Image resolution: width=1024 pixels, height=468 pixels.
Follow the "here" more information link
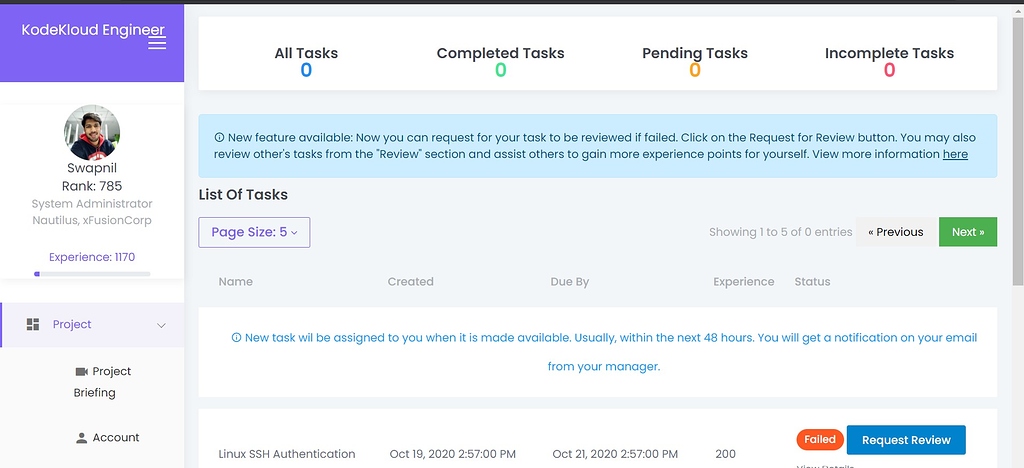coord(955,154)
